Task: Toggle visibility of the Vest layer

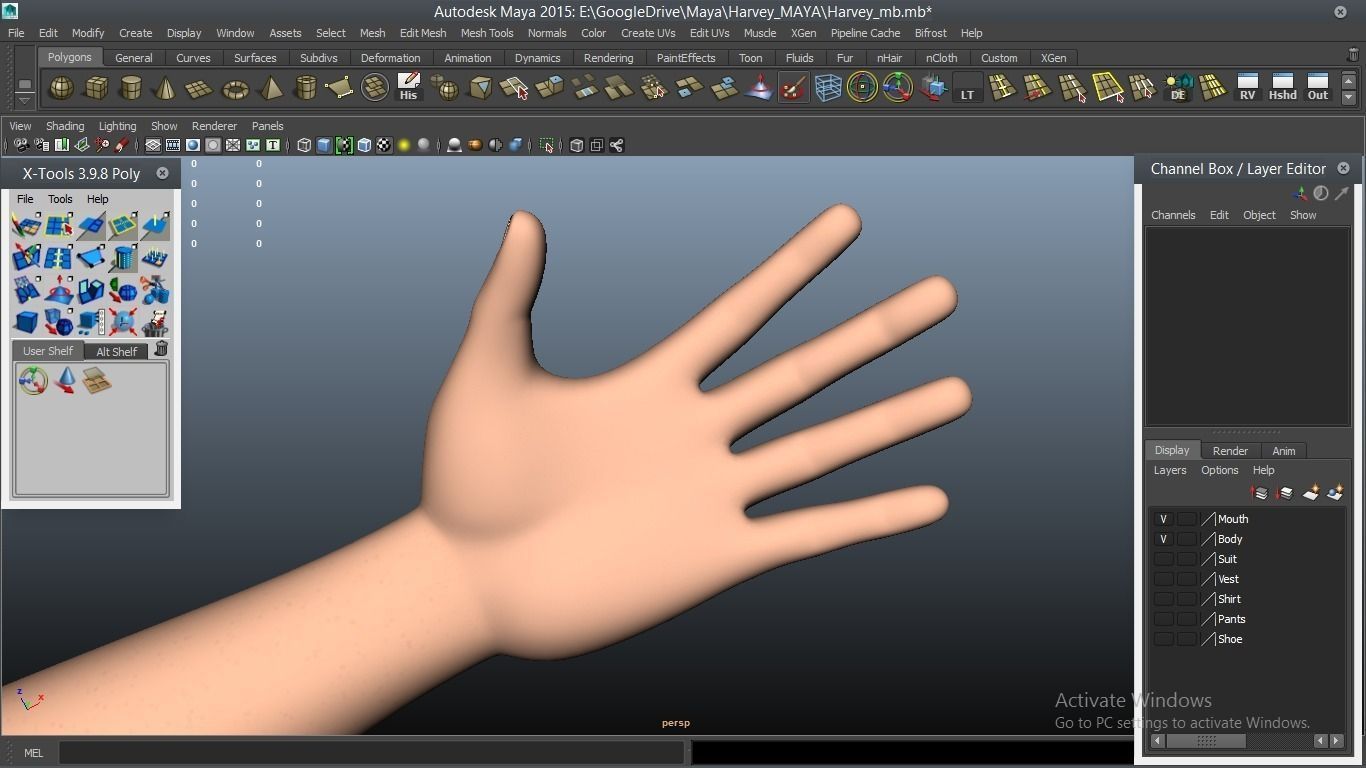Action: [1163, 579]
